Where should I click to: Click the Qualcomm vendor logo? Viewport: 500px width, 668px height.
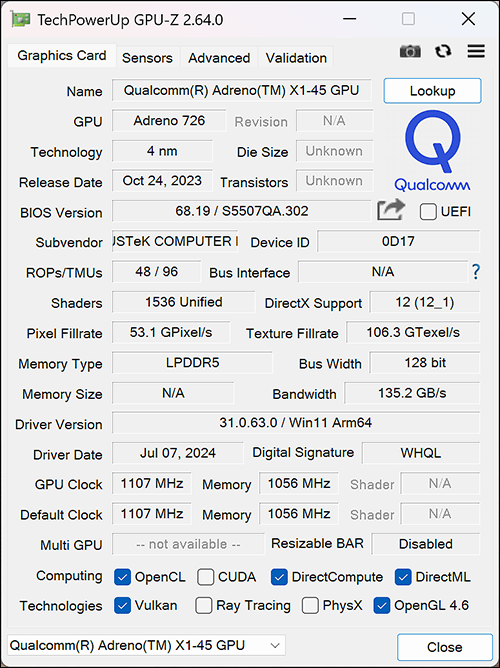click(x=432, y=150)
